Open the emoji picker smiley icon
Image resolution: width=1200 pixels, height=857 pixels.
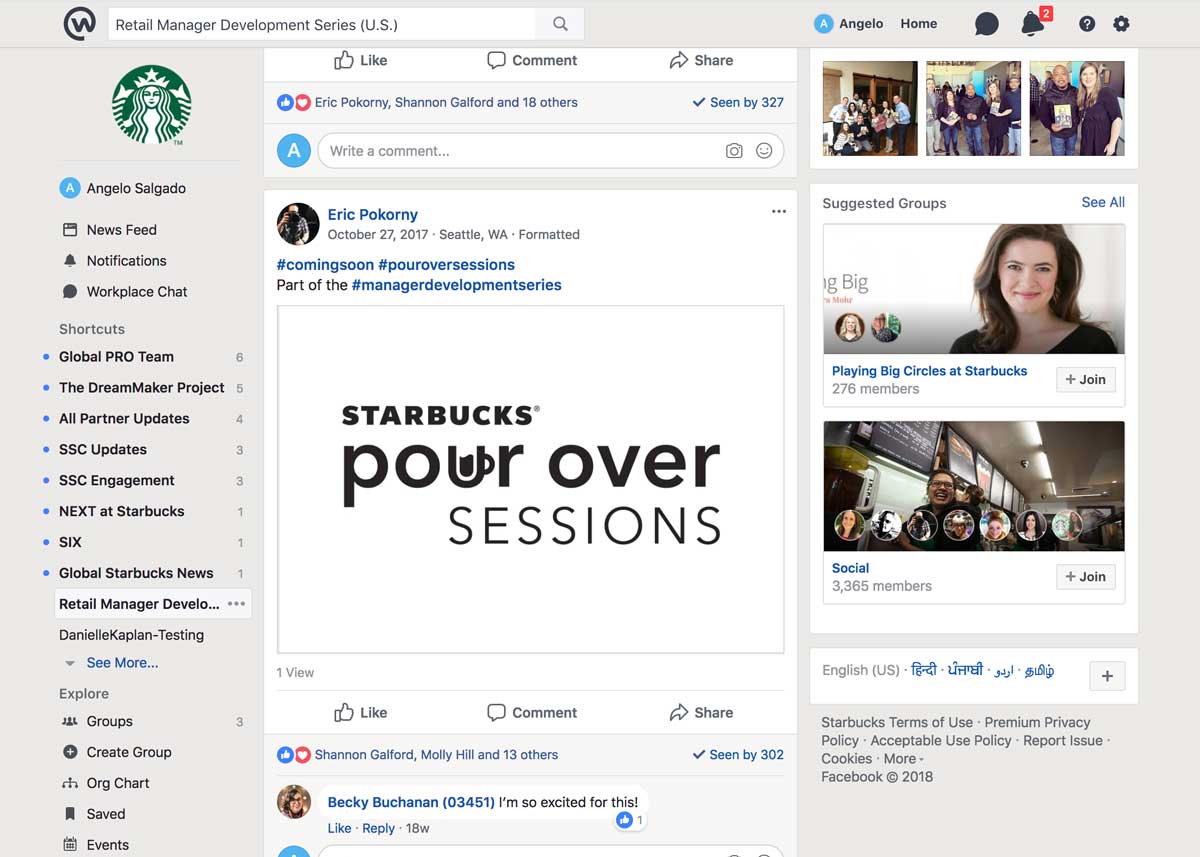[x=764, y=151]
